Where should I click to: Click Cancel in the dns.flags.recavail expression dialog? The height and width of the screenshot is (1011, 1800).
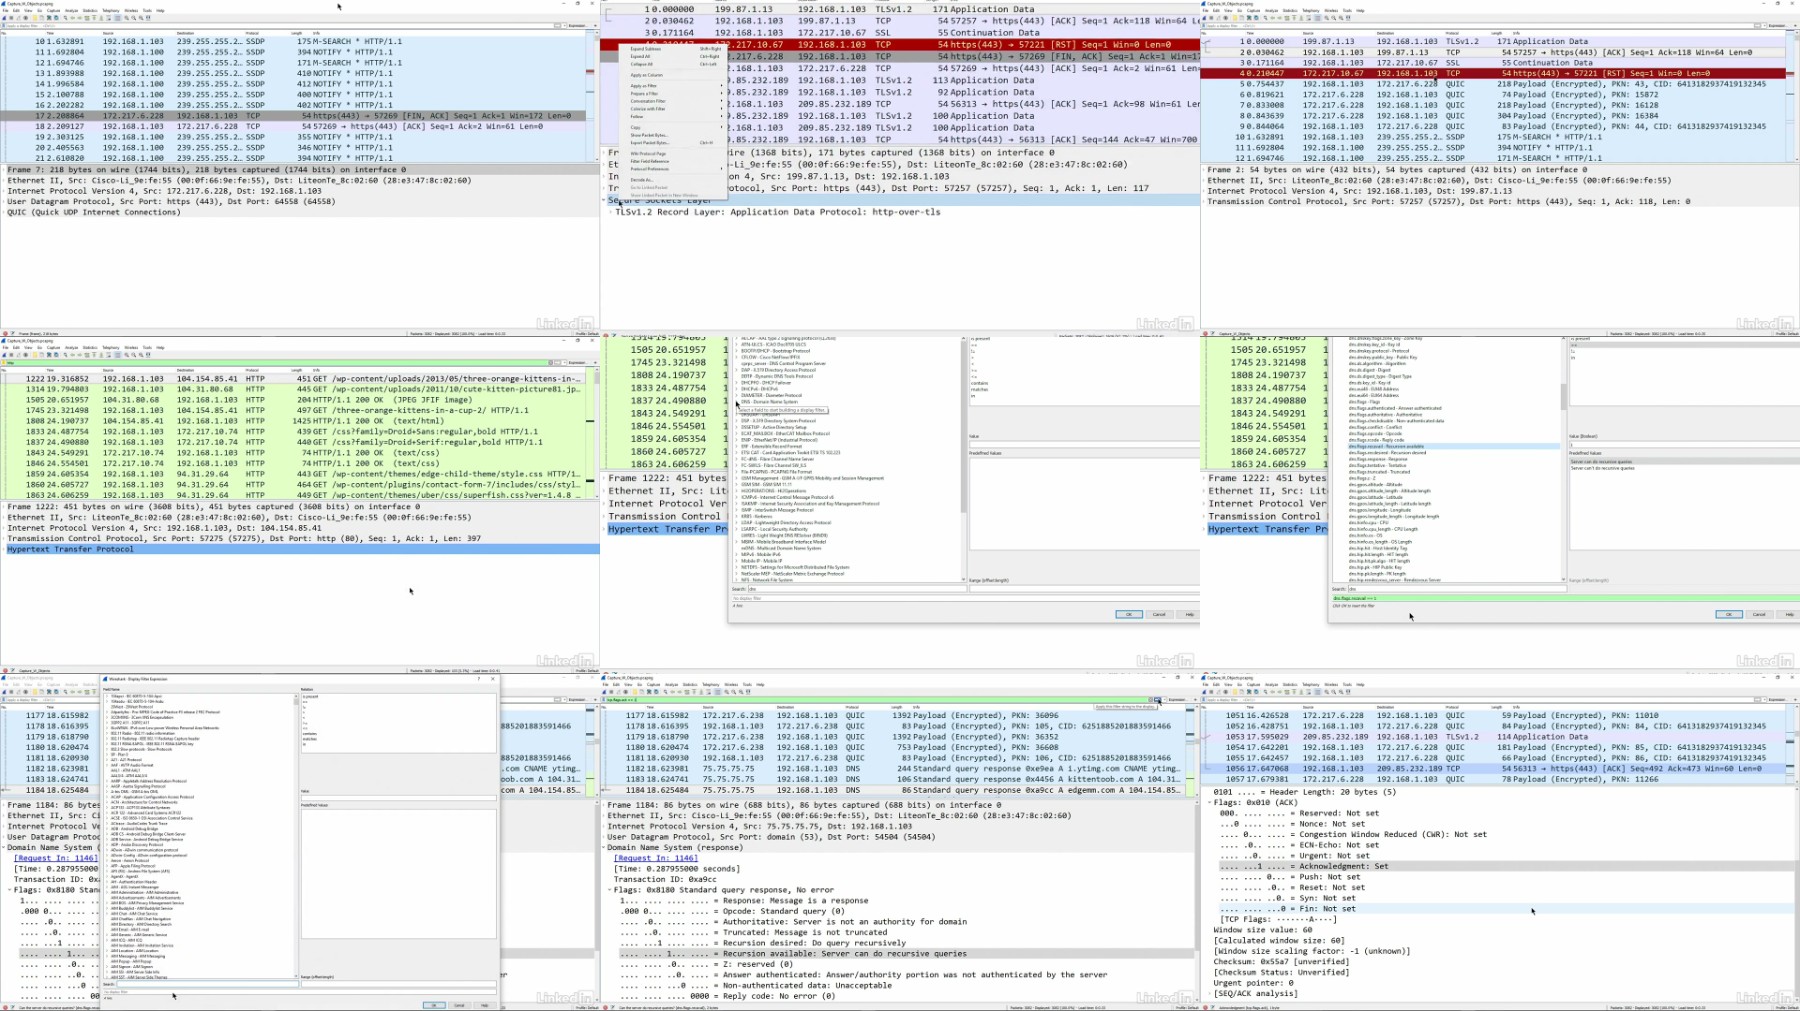1758,614
